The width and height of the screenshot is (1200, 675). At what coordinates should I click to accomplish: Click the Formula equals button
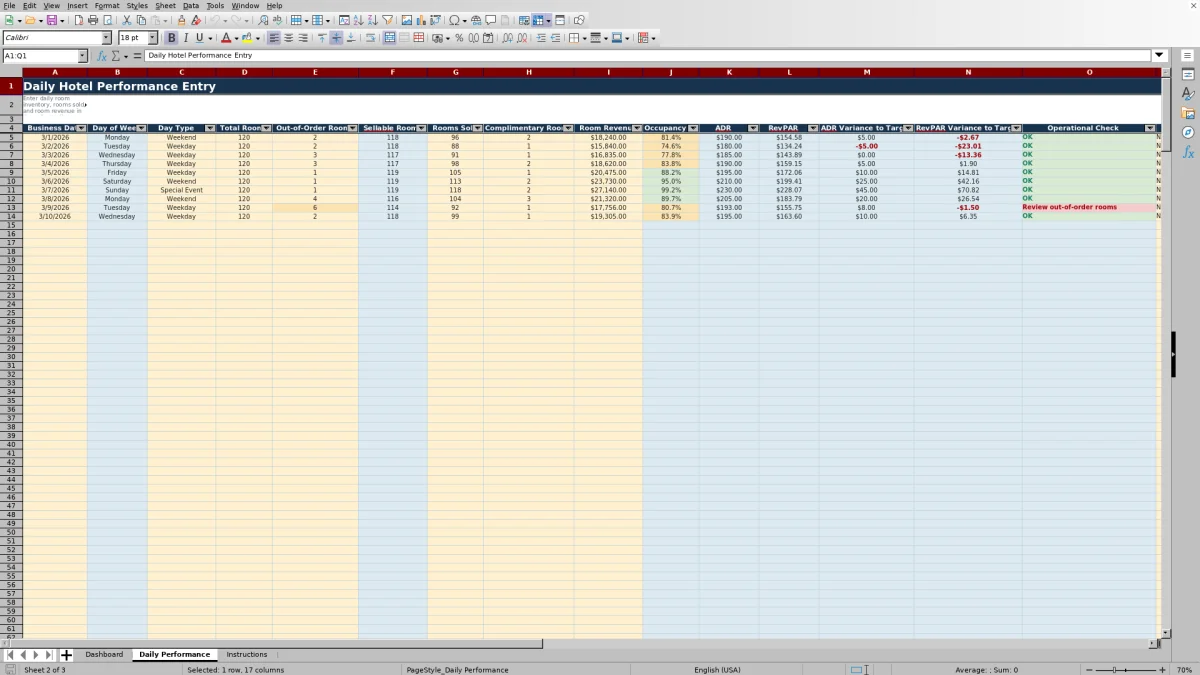point(137,56)
